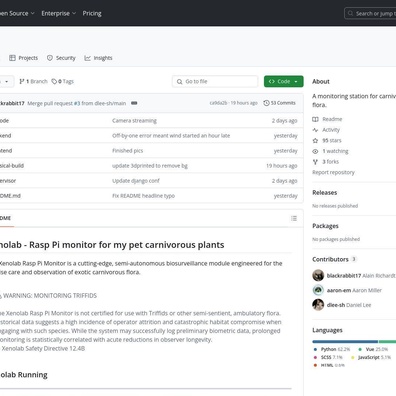Screen dimensions: 396x396
Task: Open Update django conf commit message
Action: tap(136, 181)
